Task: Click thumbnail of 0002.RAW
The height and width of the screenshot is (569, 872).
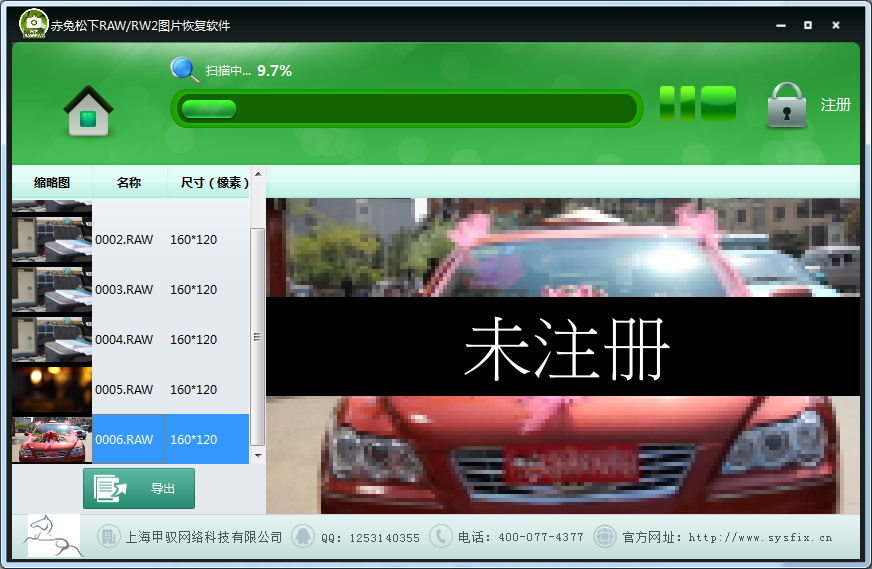Action: (x=52, y=239)
